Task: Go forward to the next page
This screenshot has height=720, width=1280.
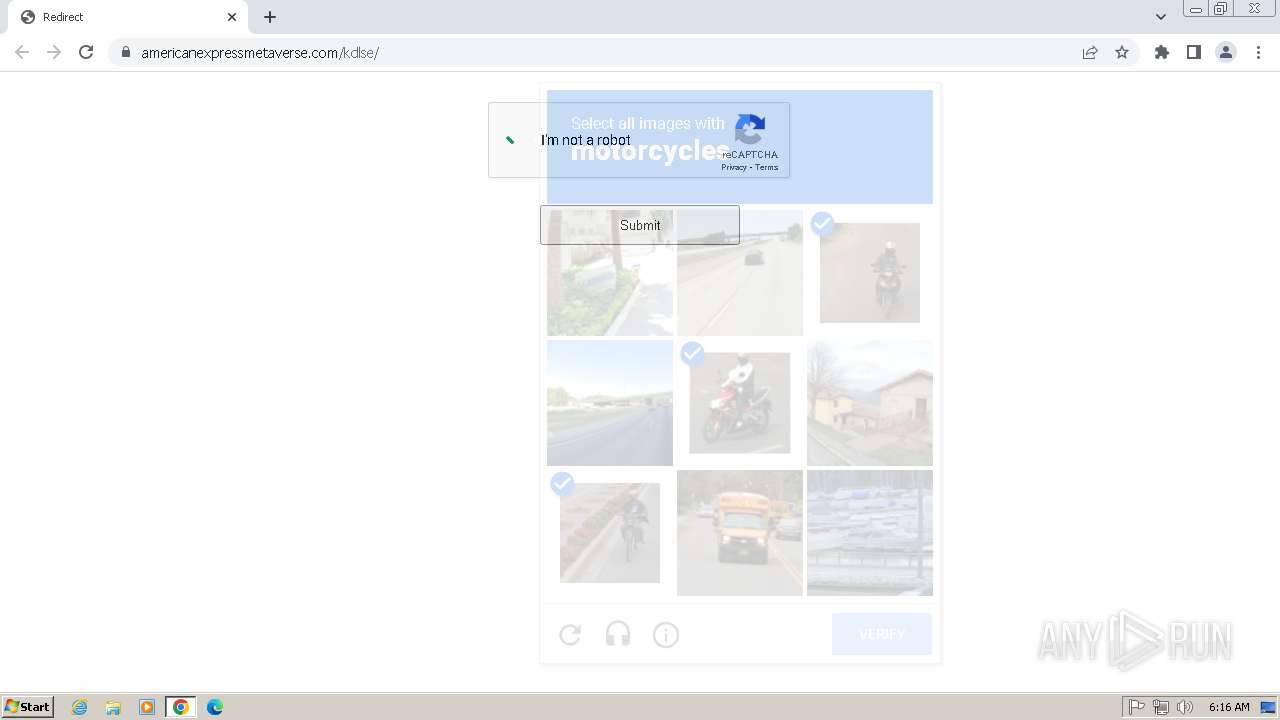Action: tap(54, 52)
